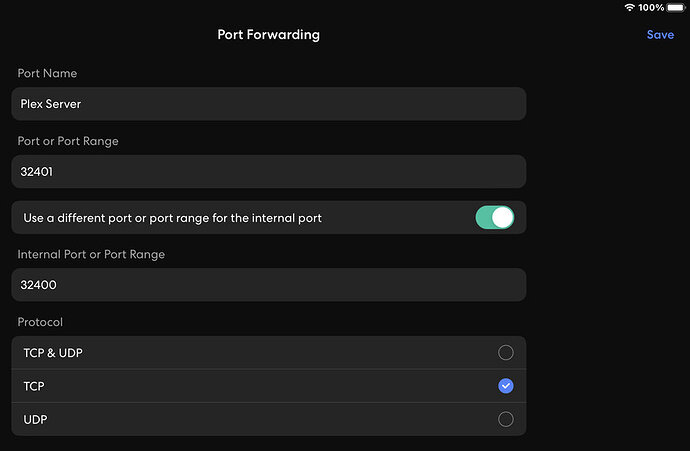Click the Internal Port or Port Range heading

point(91,254)
